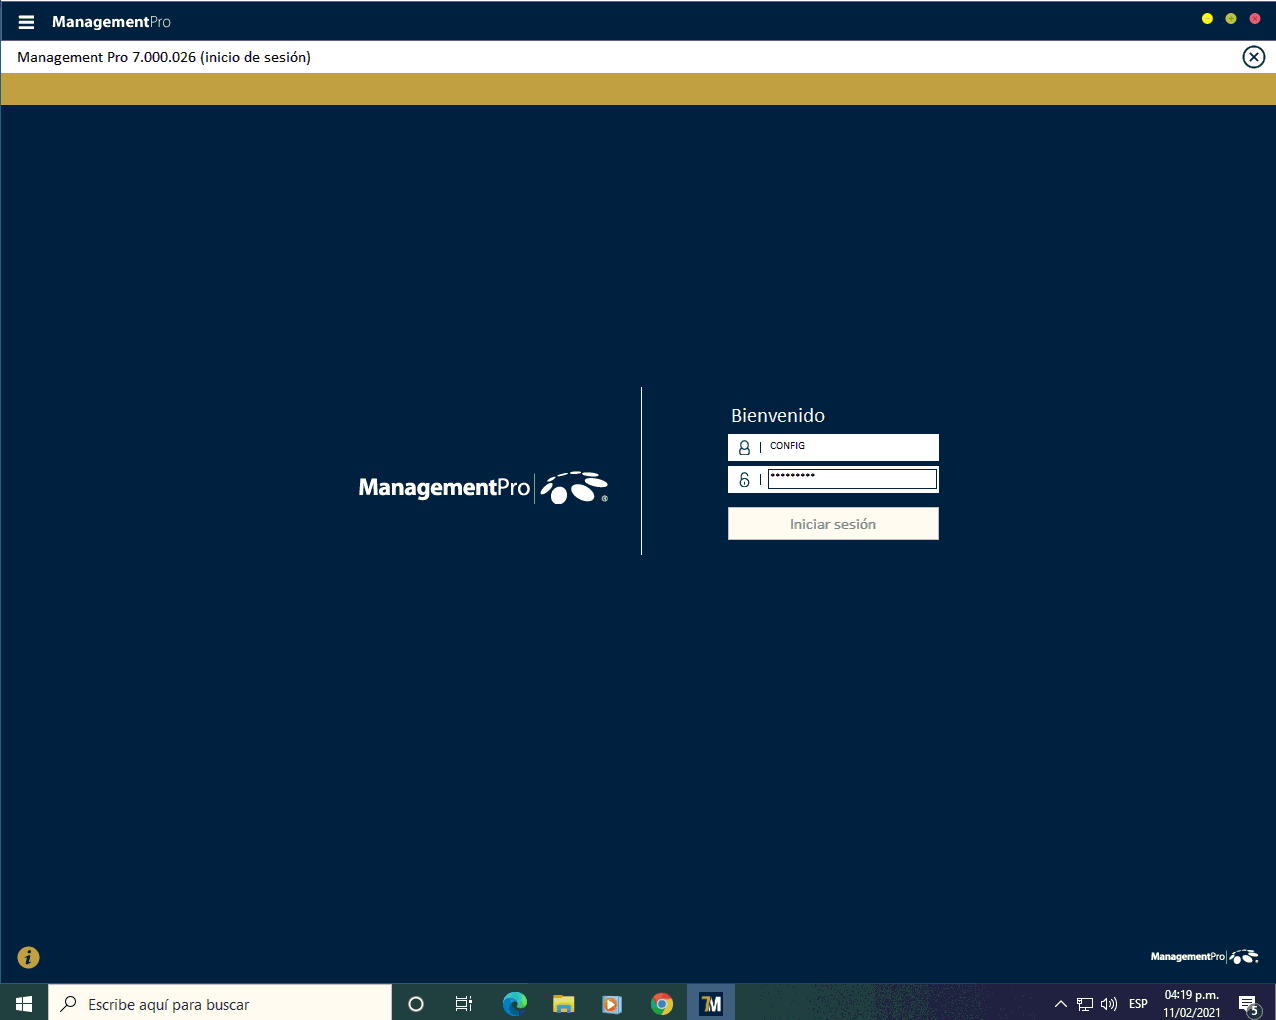Screen dimensions: 1276x1020
Task: Open the hamburger menu in title bar
Action: (27, 22)
